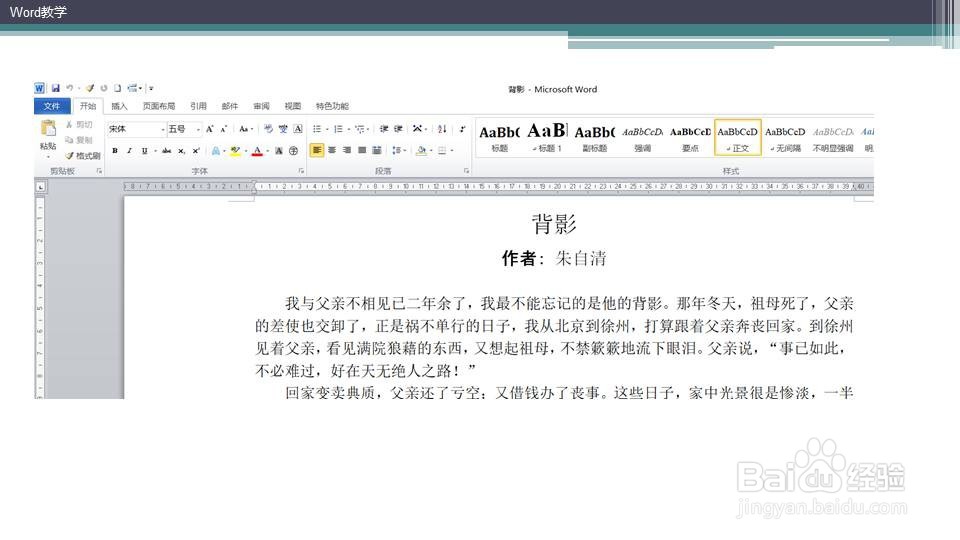Expand the Customize Quick Access Toolbar arrow
Screen dimensions: 960x540
pyautogui.click(x=151, y=88)
